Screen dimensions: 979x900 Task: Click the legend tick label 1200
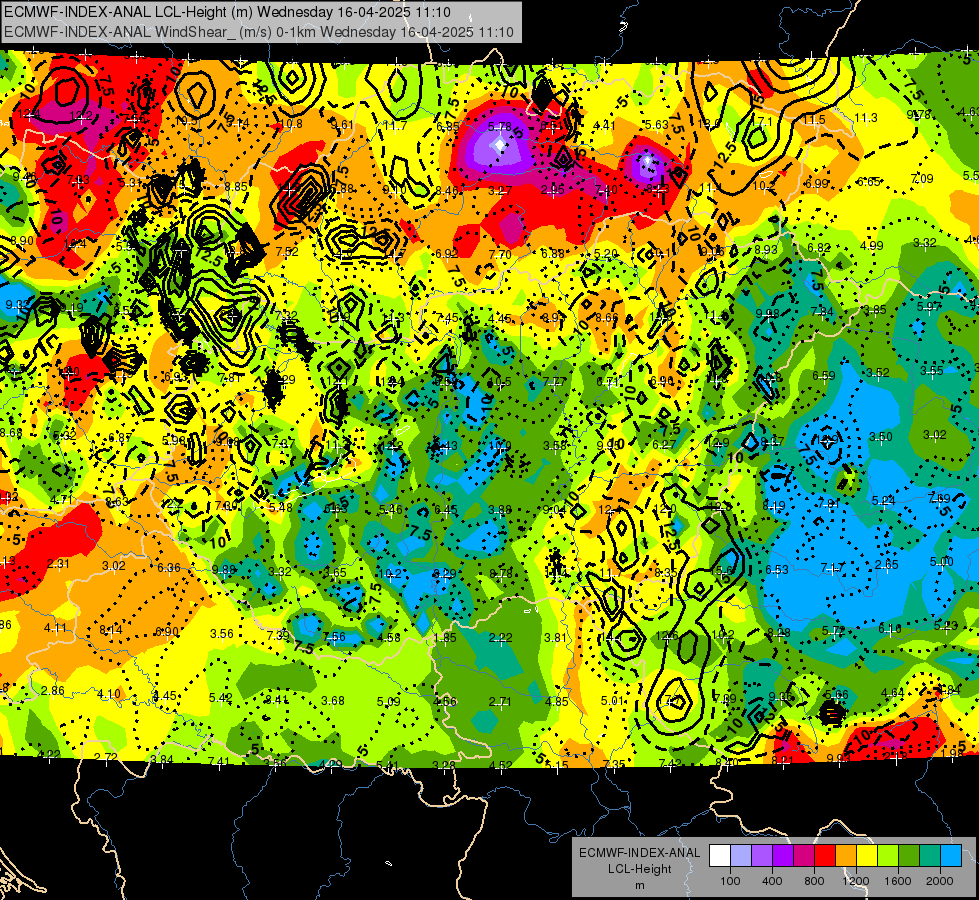pos(856,881)
